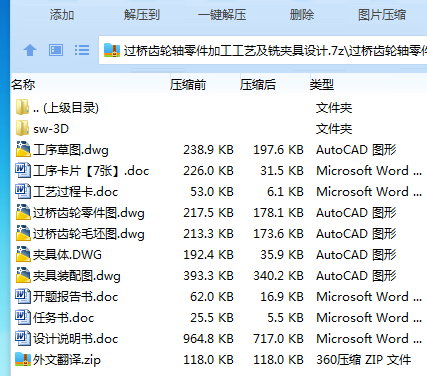This screenshot has width=427, height=376.
Task: Click the archive icon in the path bar
Action: tap(112, 50)
